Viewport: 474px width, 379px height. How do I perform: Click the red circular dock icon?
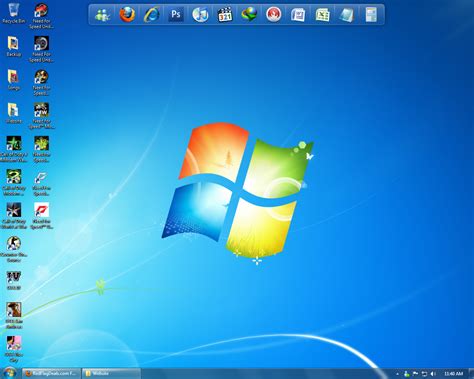274,15
